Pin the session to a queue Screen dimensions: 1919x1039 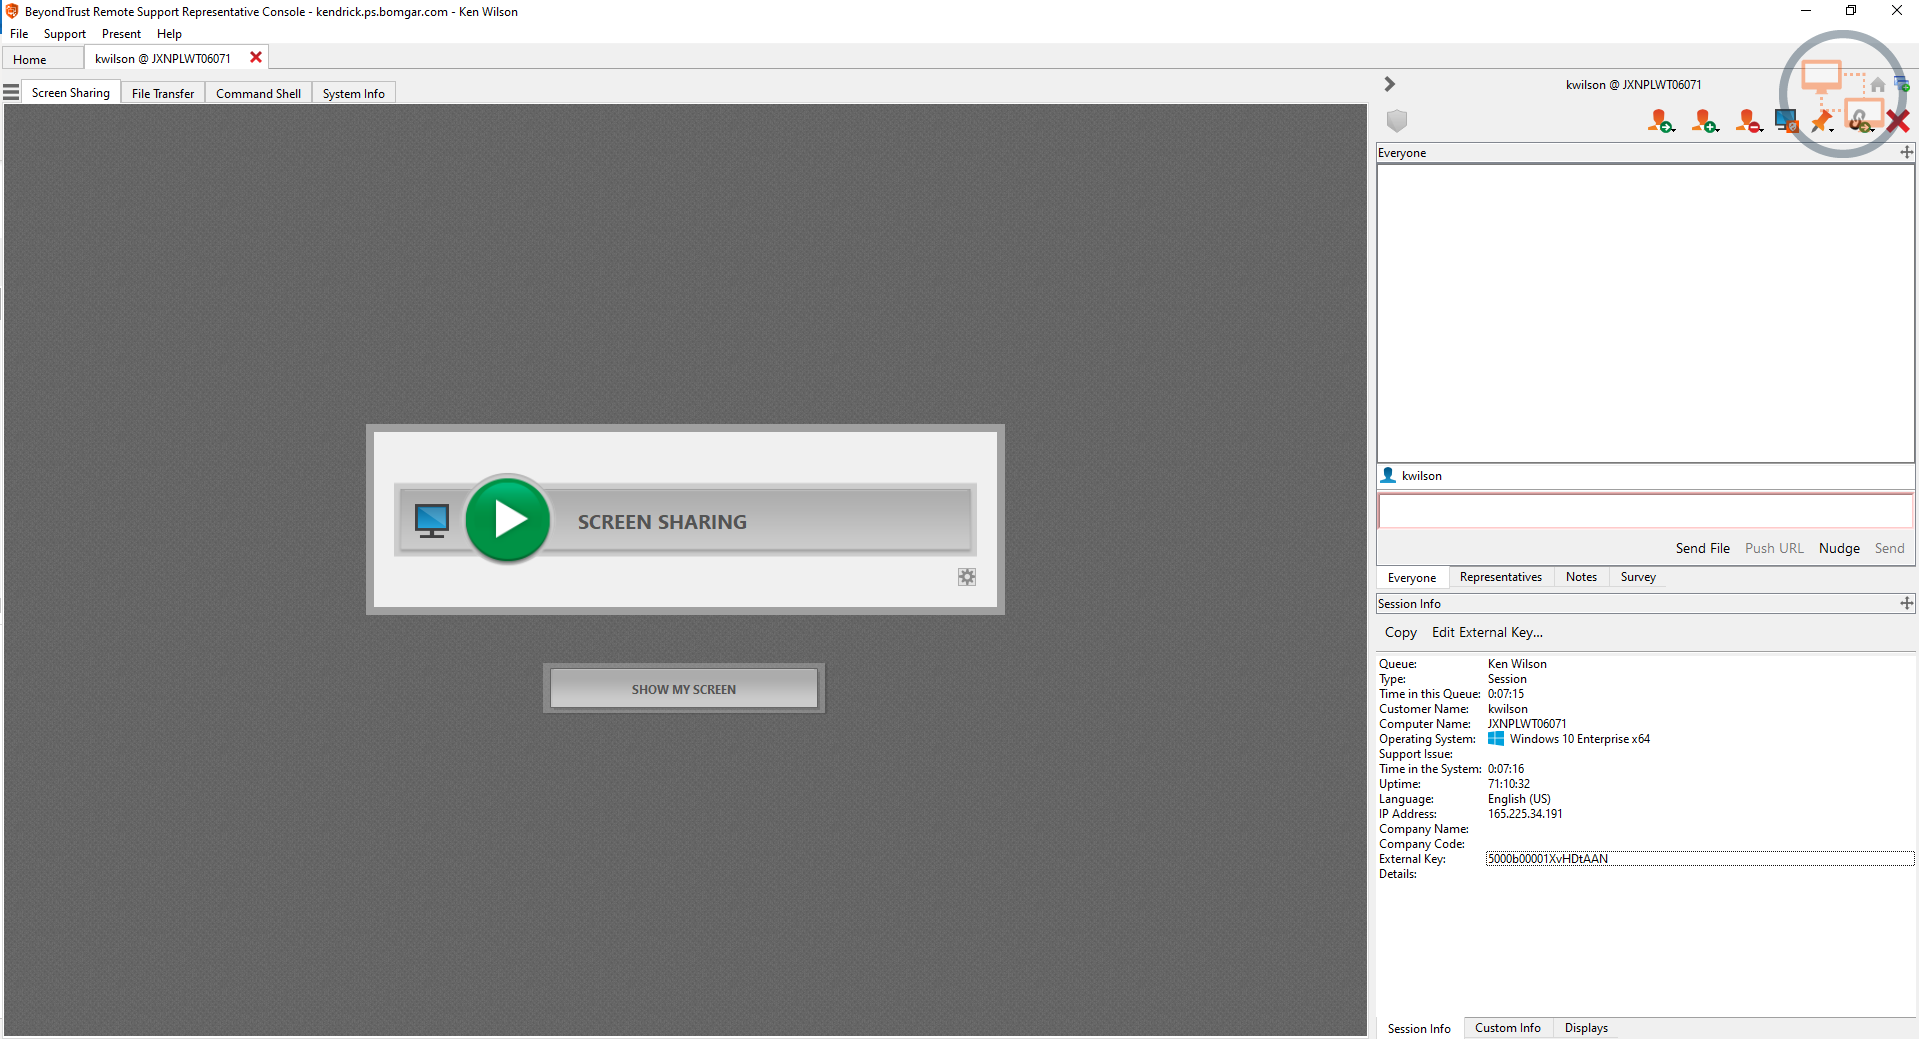1820,120
